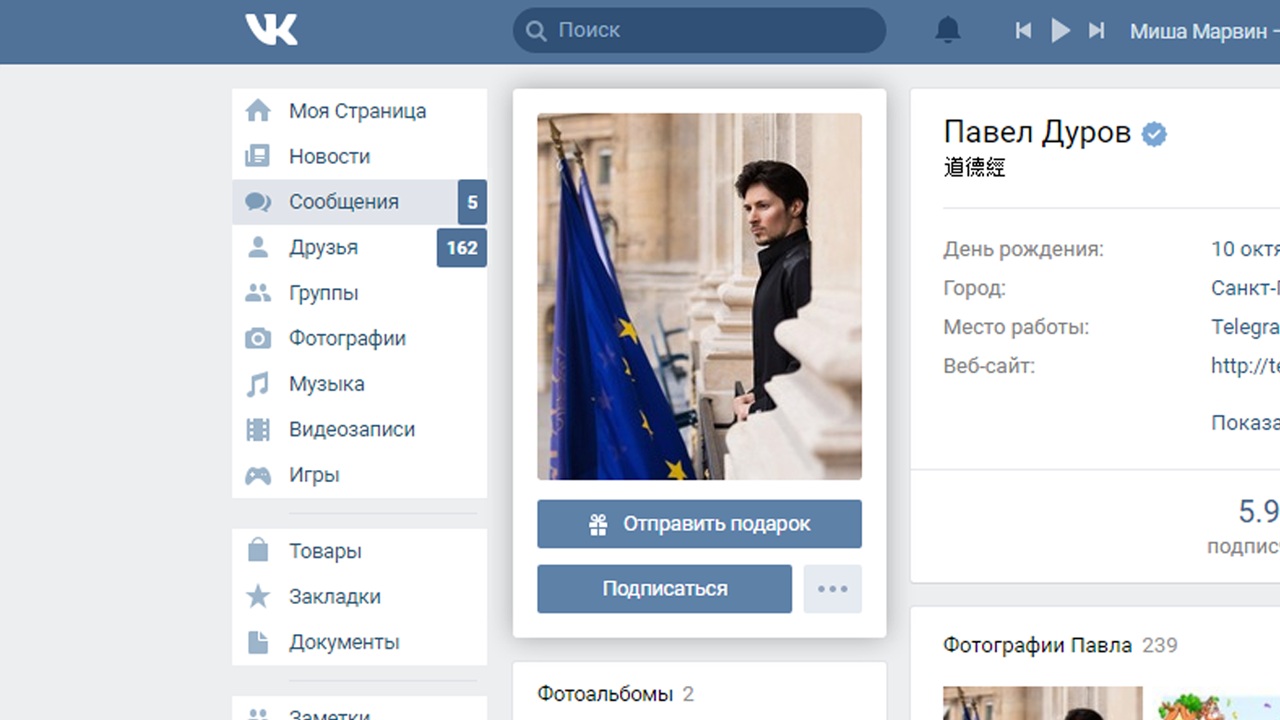Image resolution: width=1280 pixels, height=720 pixels.
Task: Open Музыка via the note icon
Action: click(258, 384)
